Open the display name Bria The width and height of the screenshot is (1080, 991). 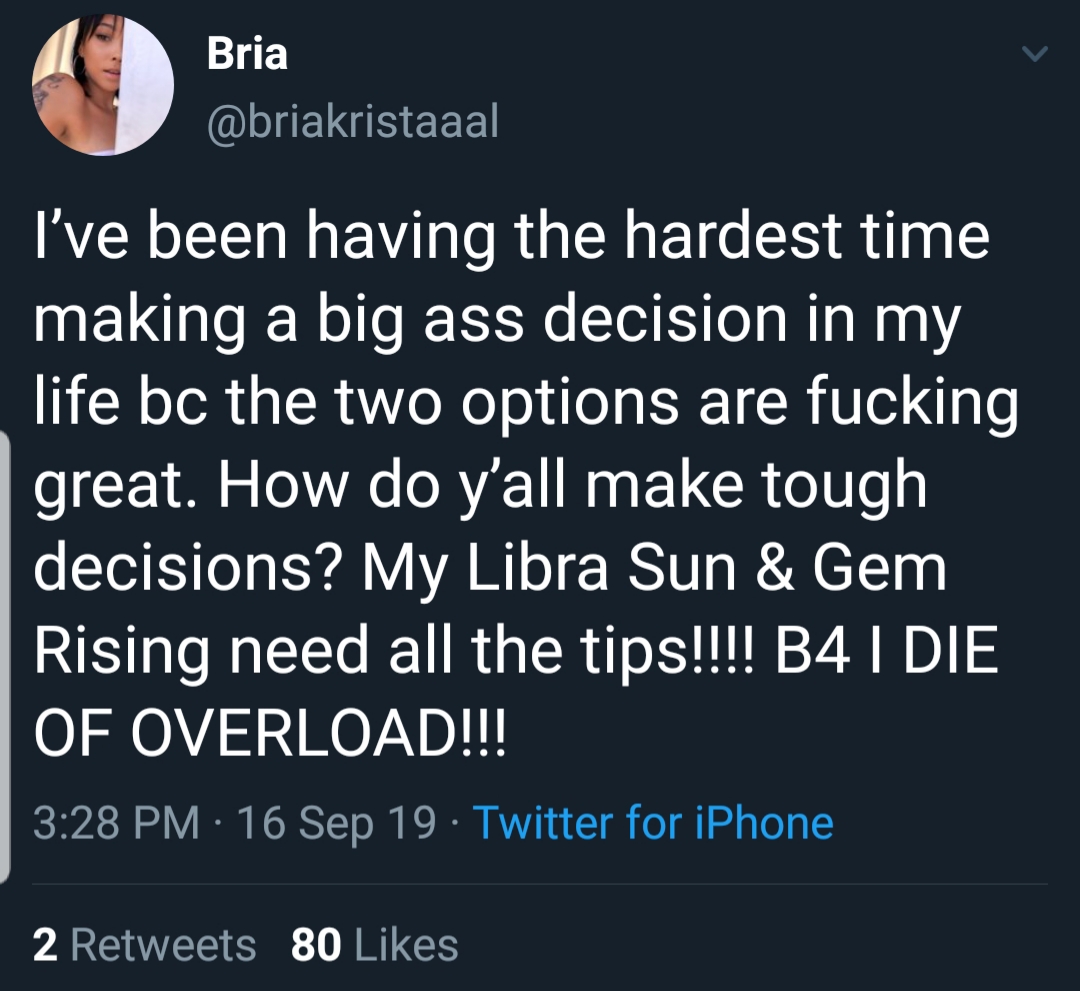tap(247, 53)
